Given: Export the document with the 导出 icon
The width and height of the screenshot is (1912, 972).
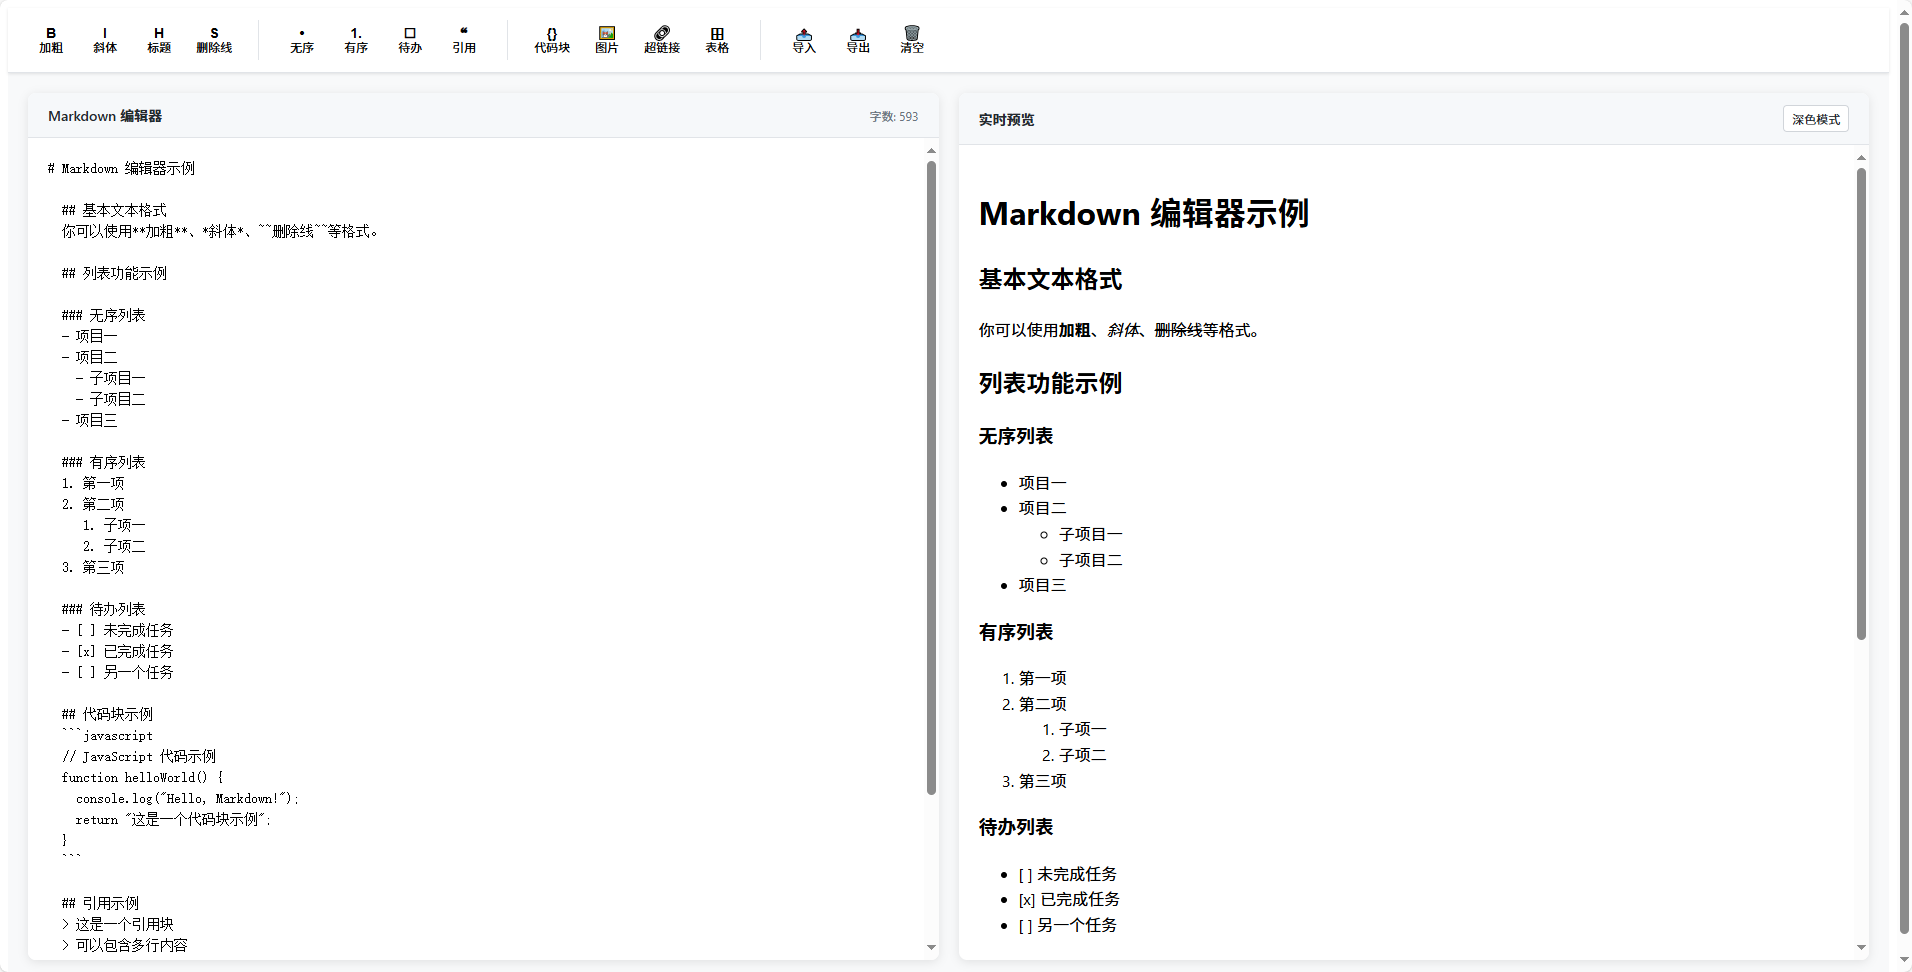Looking at the screenshot, I should point(857,39).
